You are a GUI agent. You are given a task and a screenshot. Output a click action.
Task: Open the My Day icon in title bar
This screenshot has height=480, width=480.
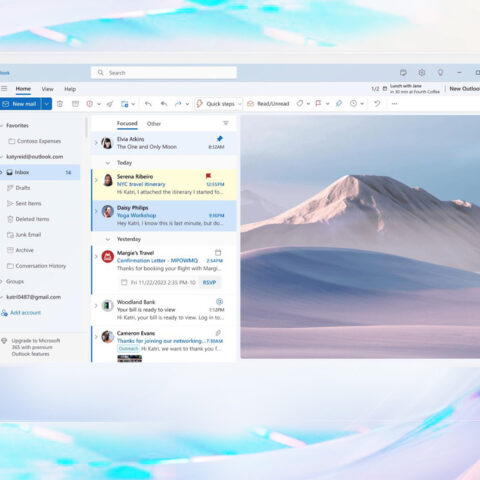[x=403, y=72]
